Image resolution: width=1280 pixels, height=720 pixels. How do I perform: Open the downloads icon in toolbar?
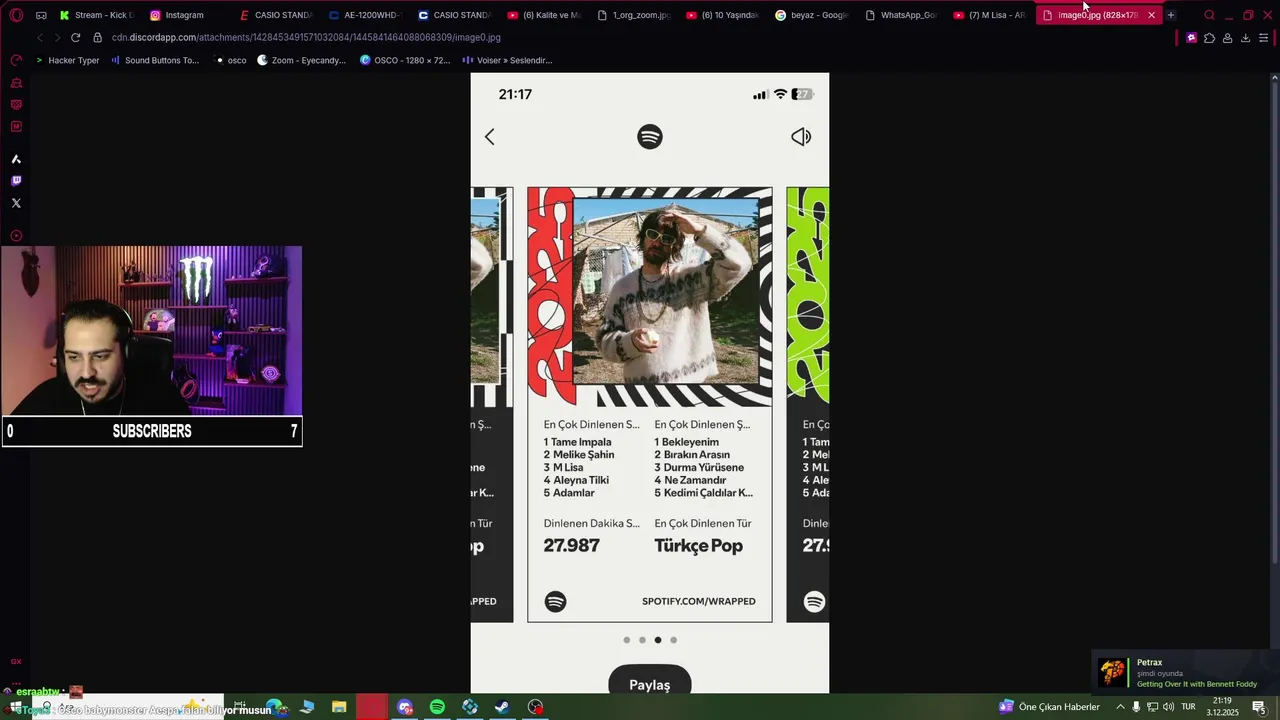pos(1245,38)
